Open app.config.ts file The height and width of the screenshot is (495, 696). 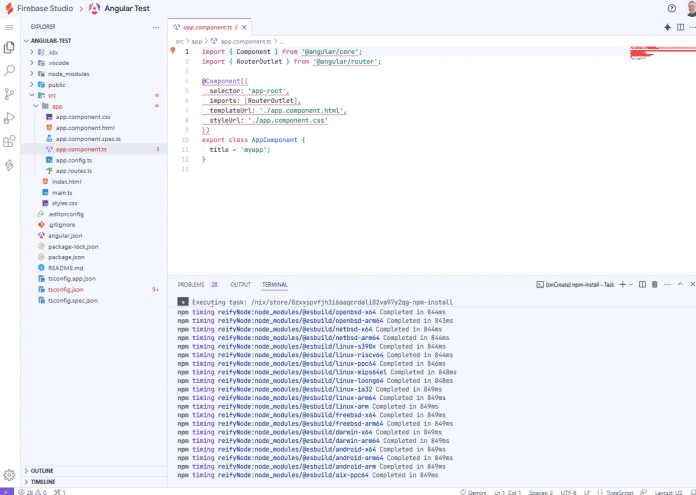[x=74, y=160]
